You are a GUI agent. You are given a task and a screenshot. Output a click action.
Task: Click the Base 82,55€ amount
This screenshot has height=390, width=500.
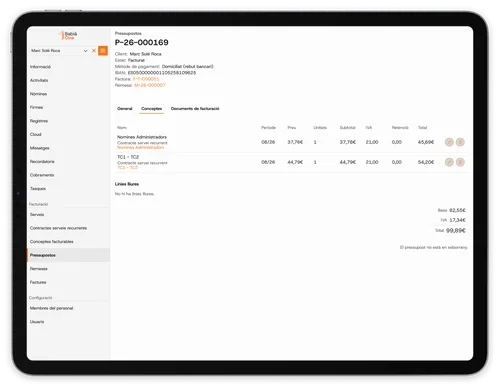point(457,210)
